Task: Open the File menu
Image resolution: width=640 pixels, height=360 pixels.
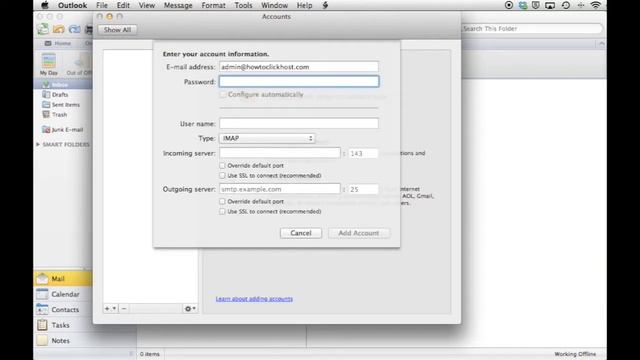Action: pos(102,5)
